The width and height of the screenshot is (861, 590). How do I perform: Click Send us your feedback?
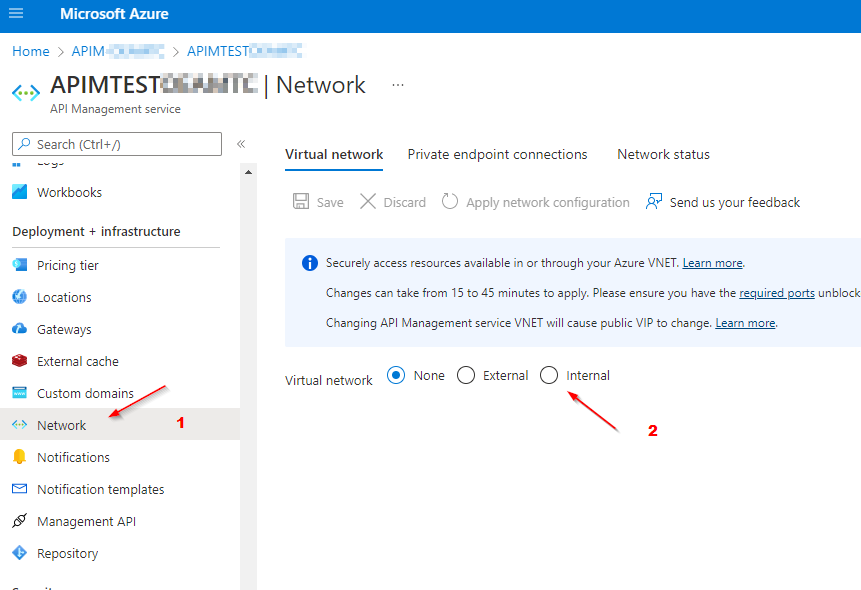pos(735,202)
